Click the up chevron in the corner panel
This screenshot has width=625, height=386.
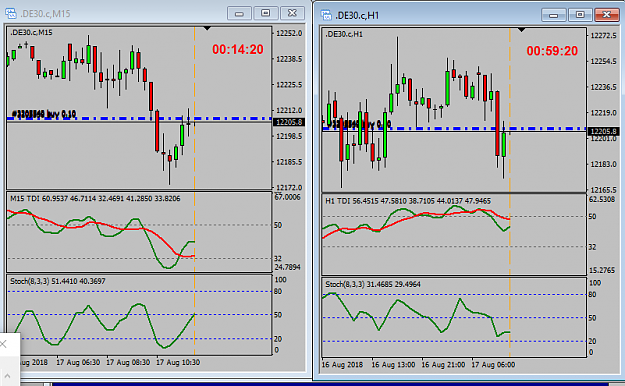7,376
